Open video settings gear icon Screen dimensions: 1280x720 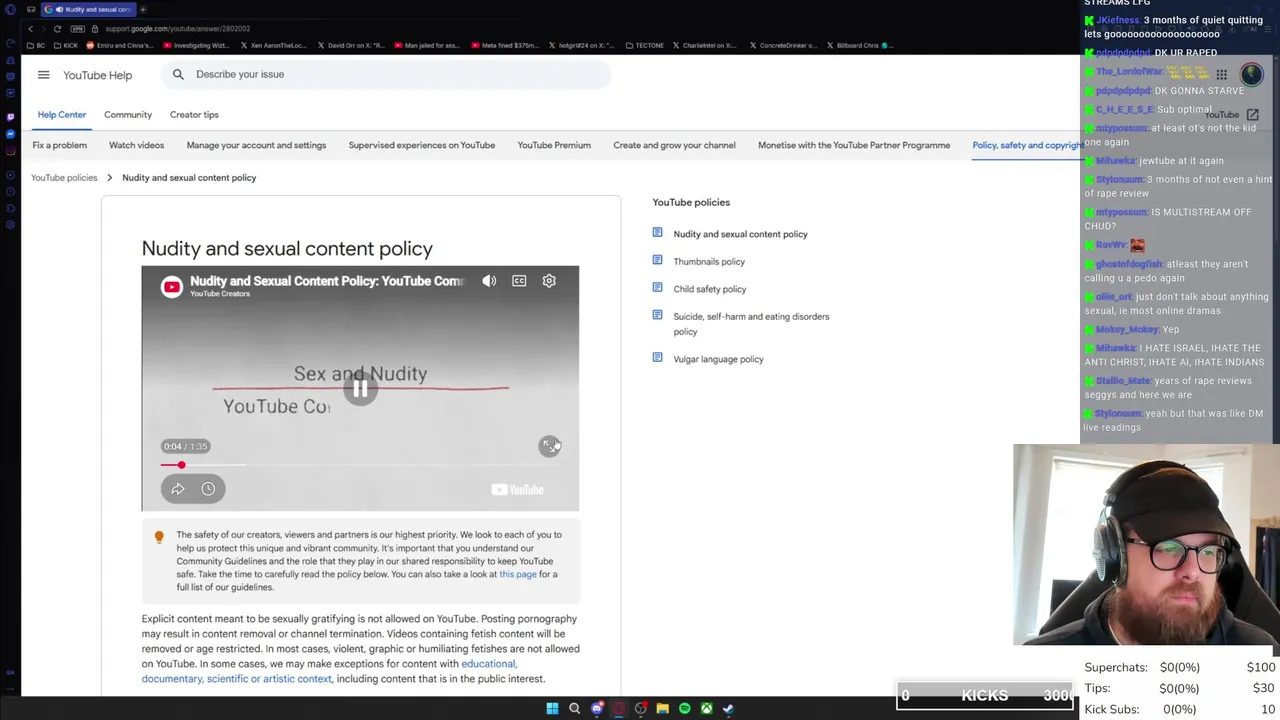click(549, 281)
